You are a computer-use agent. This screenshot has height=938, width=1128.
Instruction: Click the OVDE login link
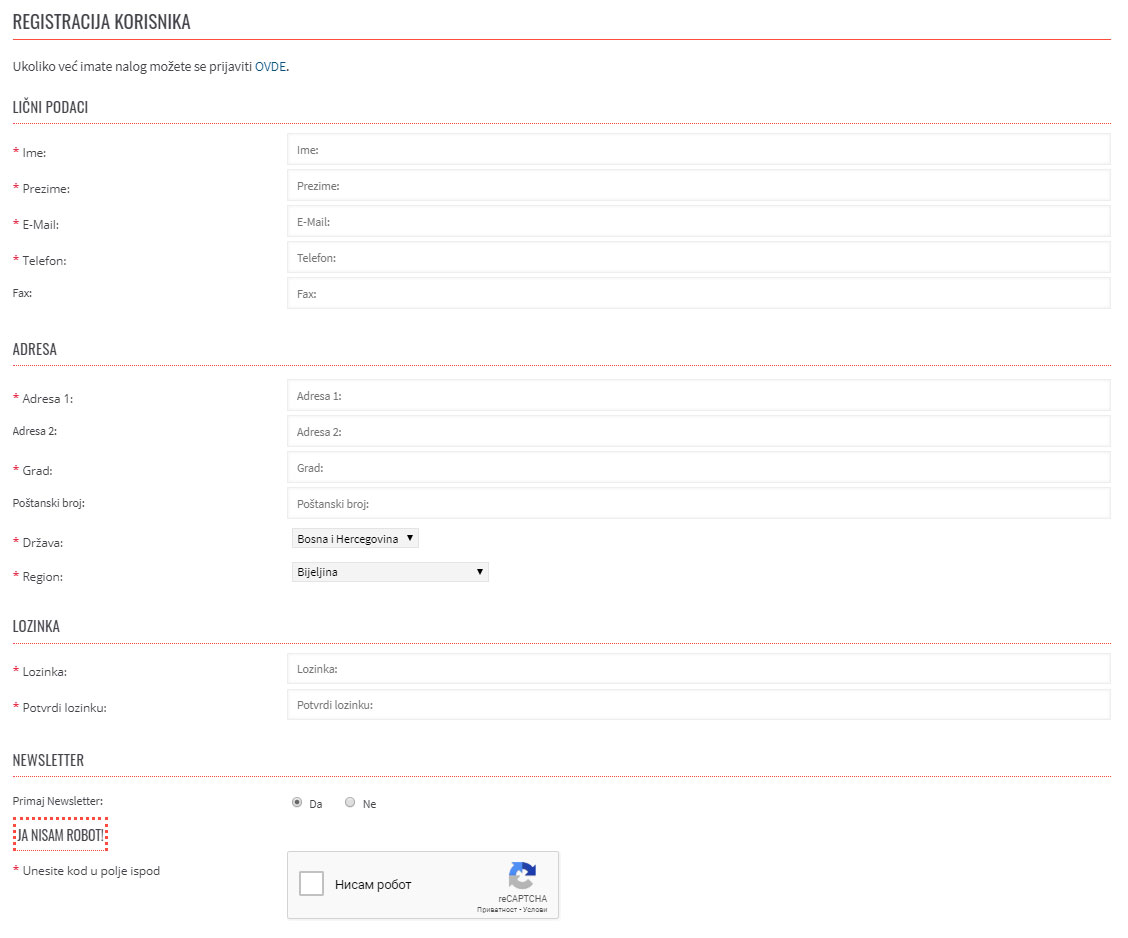click(270, 67)
